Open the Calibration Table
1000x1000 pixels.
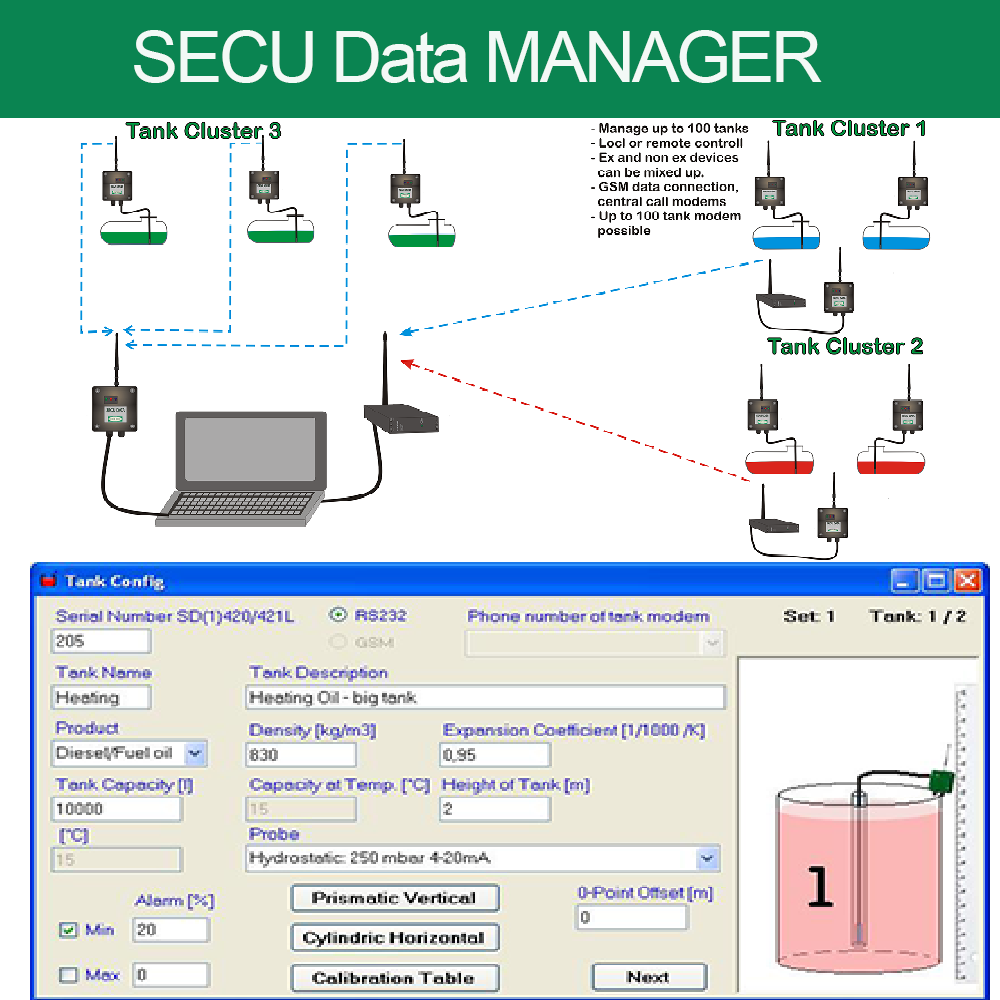click(394, 977)
